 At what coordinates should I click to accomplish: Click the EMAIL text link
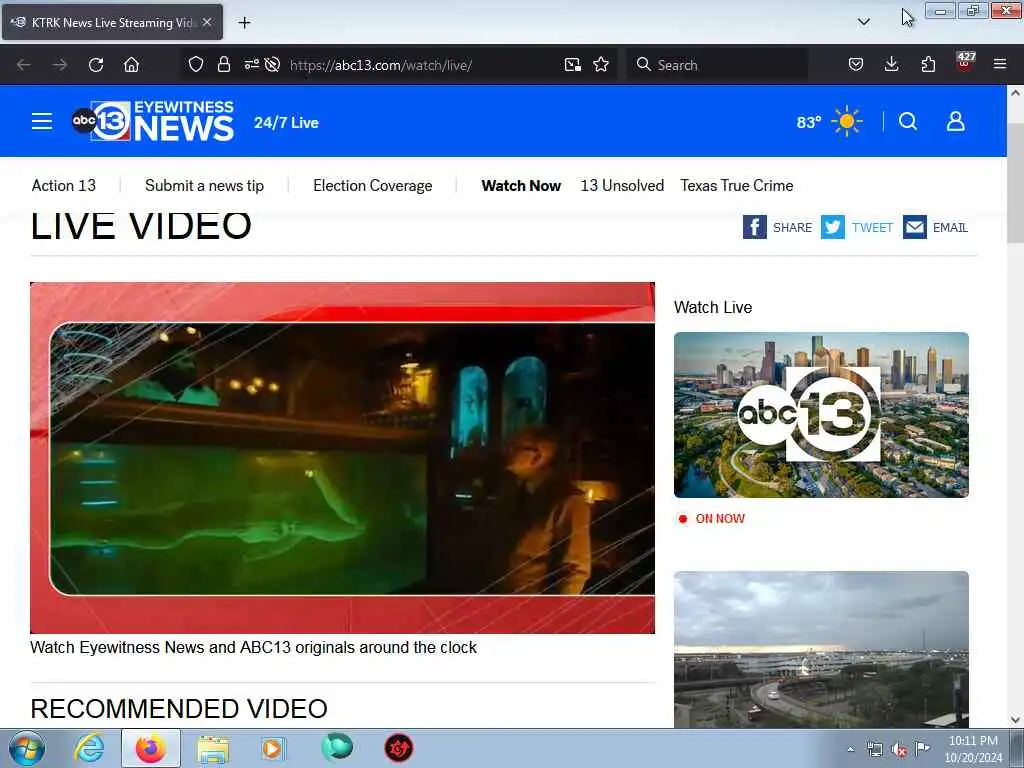click(950, 228)
